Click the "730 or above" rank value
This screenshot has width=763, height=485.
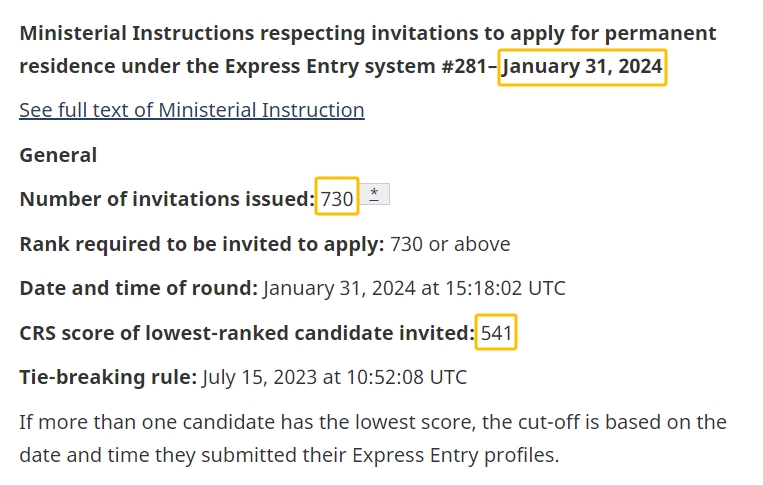tap(450, 244)
